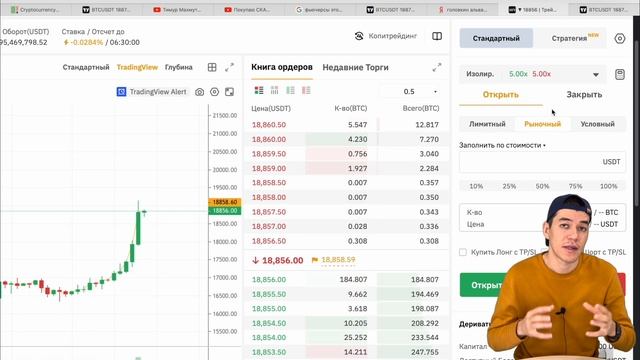
Task: Set order size to 10%
Action: pos(476,186)
